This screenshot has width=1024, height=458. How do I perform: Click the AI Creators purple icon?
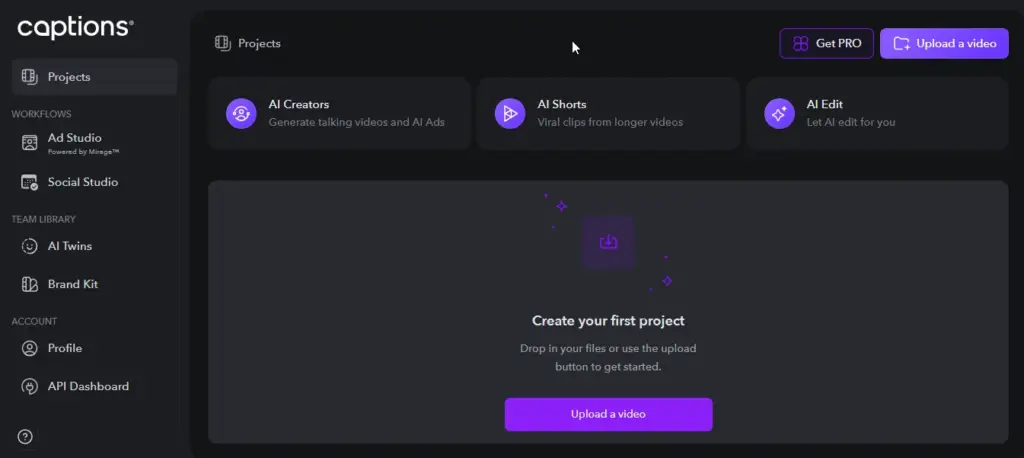(x=241, y=113)
